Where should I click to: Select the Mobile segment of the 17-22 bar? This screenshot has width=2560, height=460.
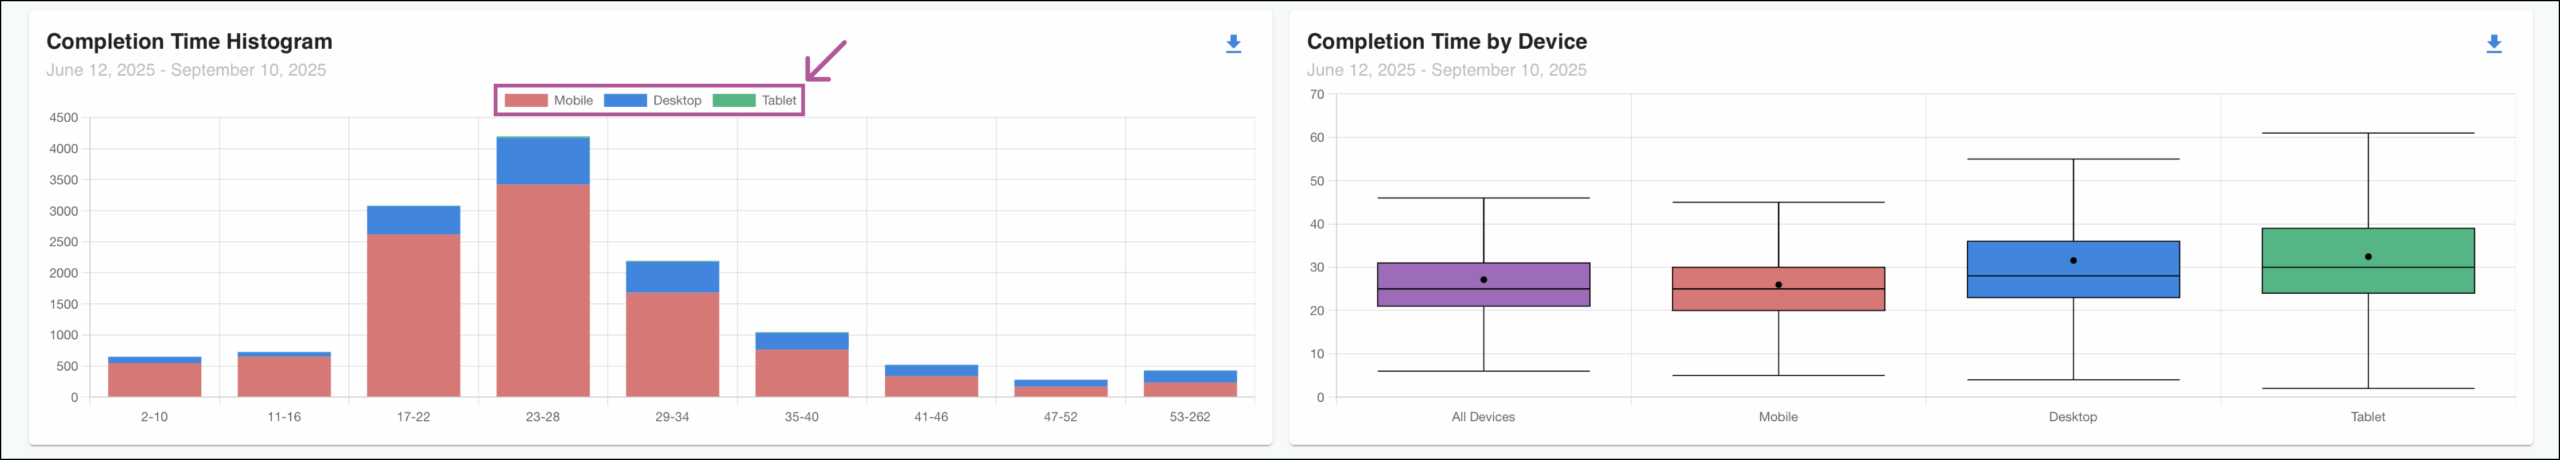413,315
